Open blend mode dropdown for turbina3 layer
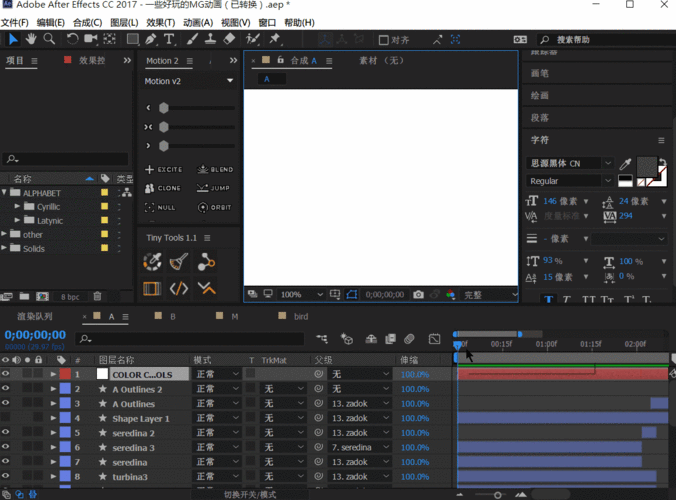 click(217, 477)
